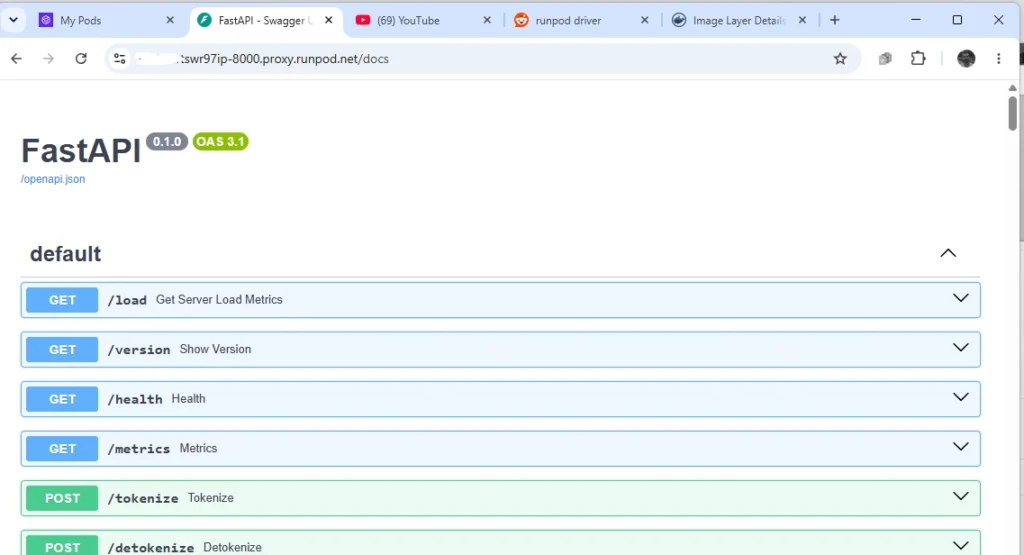Viewport: 1024px width, 555px height.
Task: Expand the POST /tokenize endpoint arrow
Action: pos(961,497)
